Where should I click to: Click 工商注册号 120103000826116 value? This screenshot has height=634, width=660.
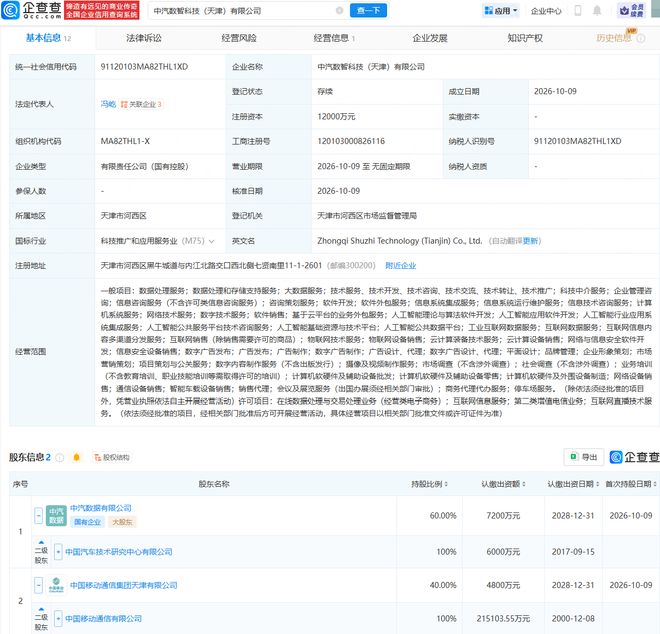(351, 141)
